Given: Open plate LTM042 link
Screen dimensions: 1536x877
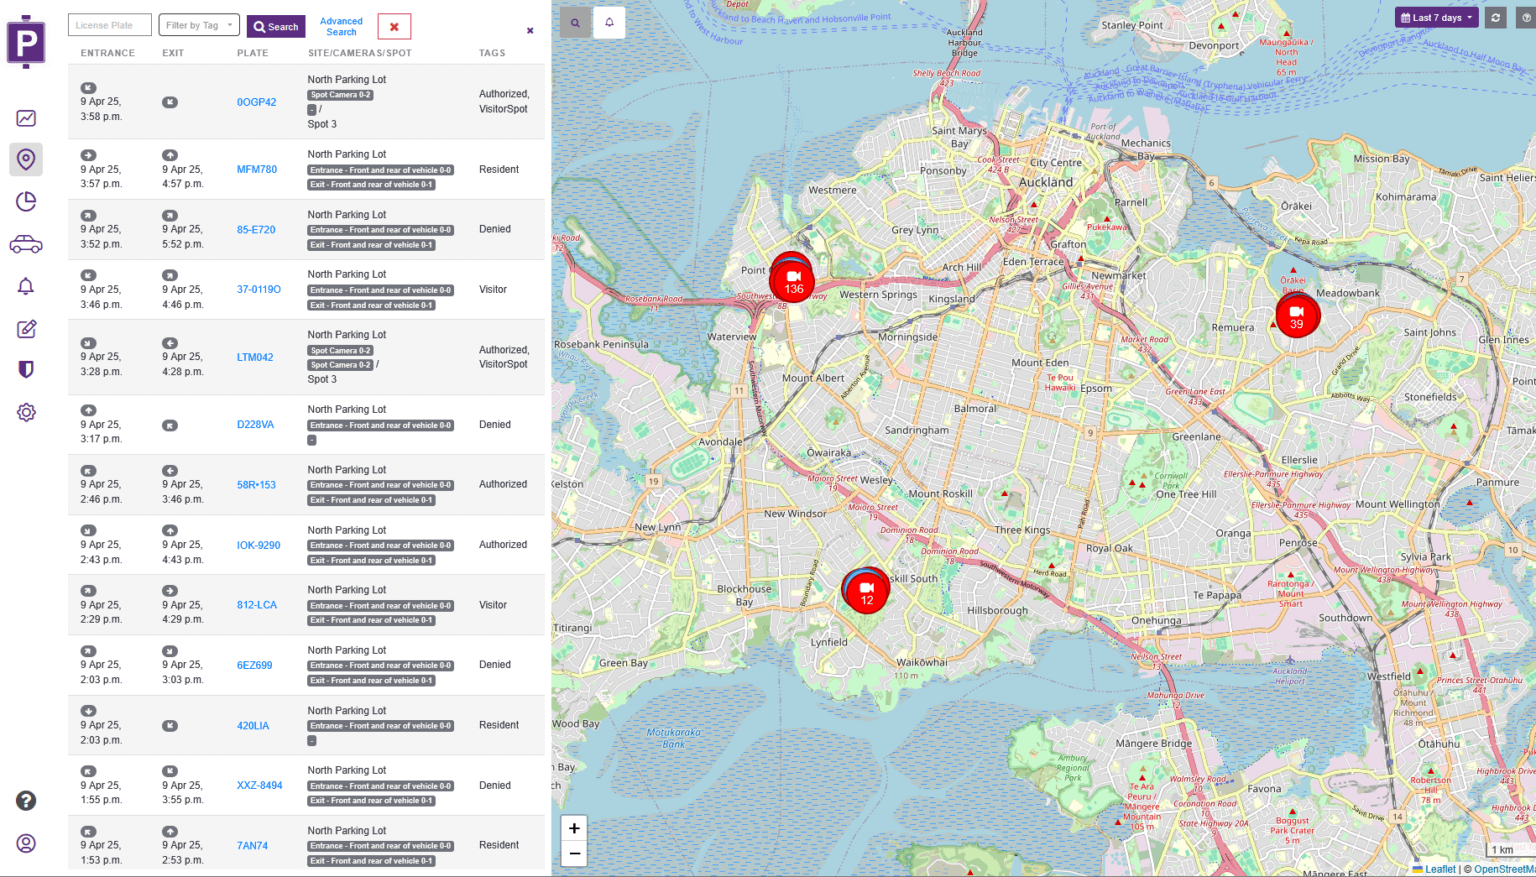Looking at the screenshot, I should [255, 357].
